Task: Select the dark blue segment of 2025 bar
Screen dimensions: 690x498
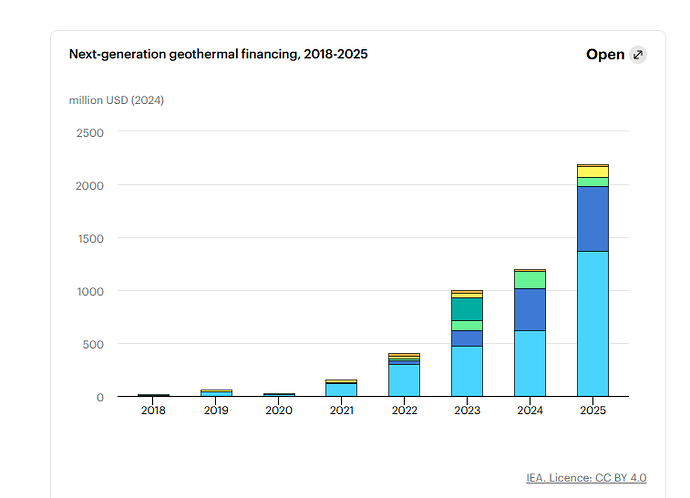Action: [593, 219]
